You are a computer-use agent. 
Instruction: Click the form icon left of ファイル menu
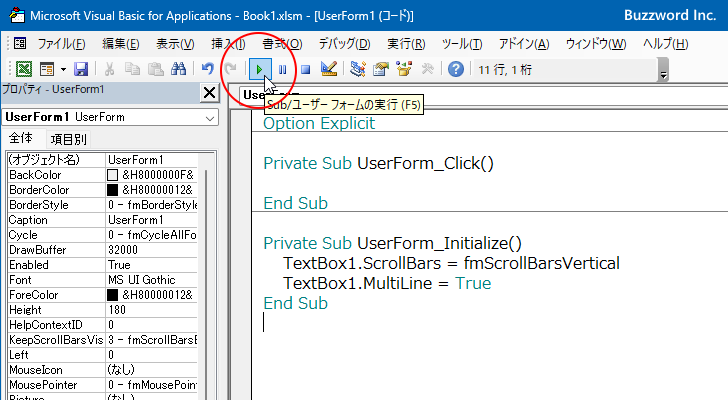pos(20,44)
